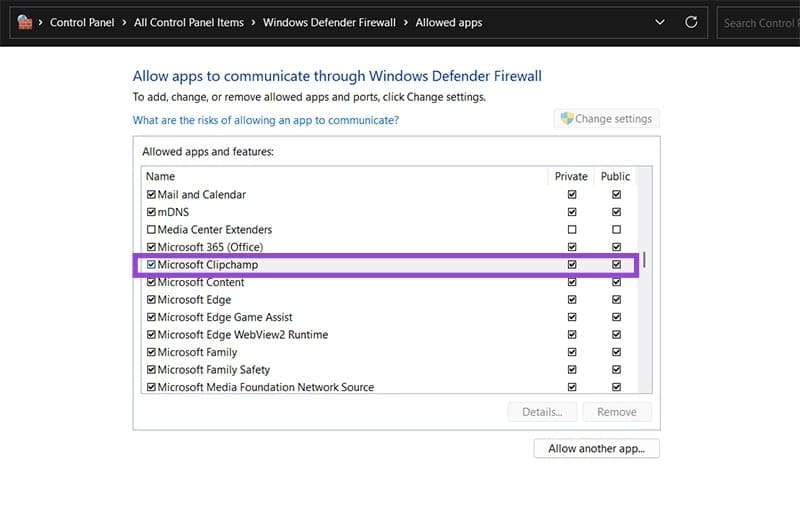The width and height of the screenshot is (800, 526).
Task: Open the address bar history dropdown
Action: 660,22
